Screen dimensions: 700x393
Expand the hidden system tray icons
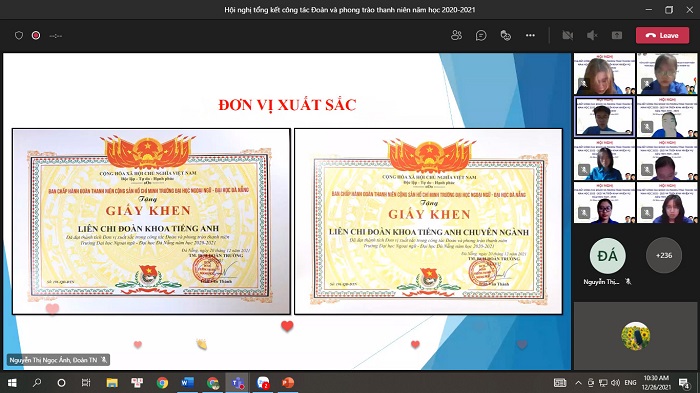578,383
